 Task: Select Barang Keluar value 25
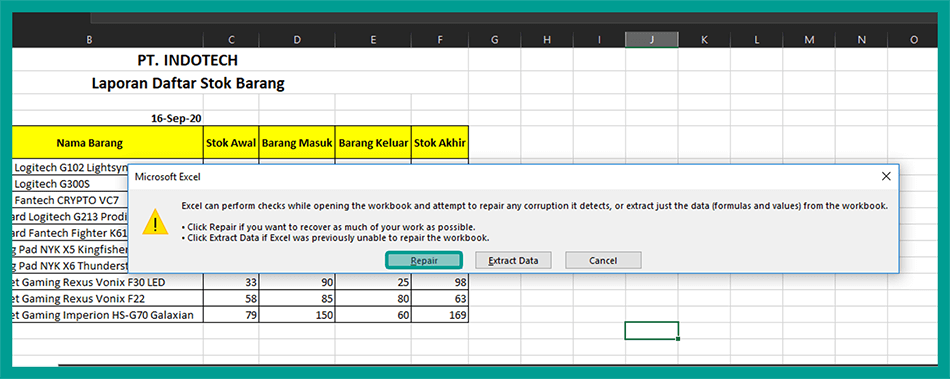tap(373, 282)
